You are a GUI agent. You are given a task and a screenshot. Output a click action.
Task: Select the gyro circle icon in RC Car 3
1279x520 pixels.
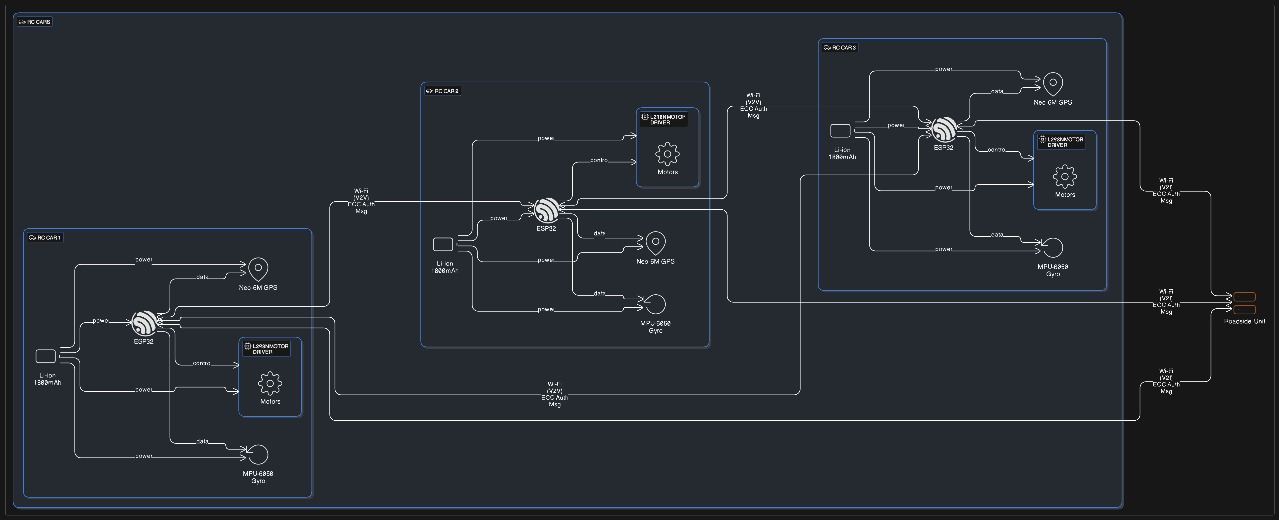pos(1053,247)
